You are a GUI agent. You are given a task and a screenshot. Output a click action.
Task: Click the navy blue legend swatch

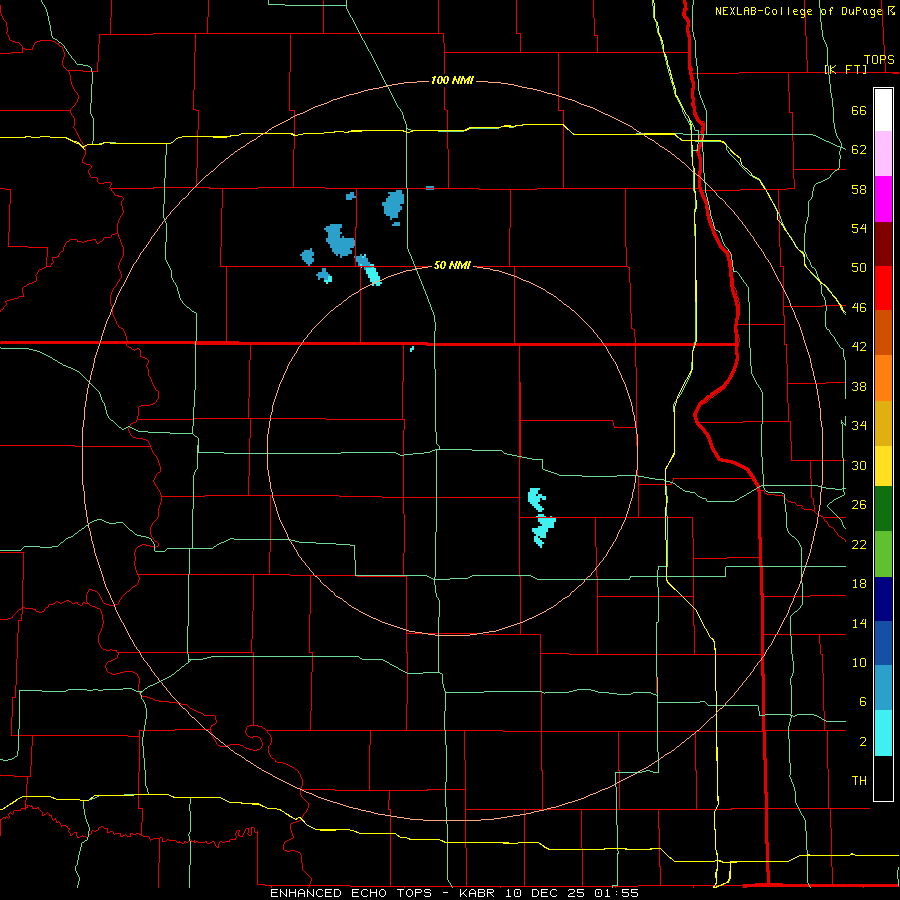883,599
